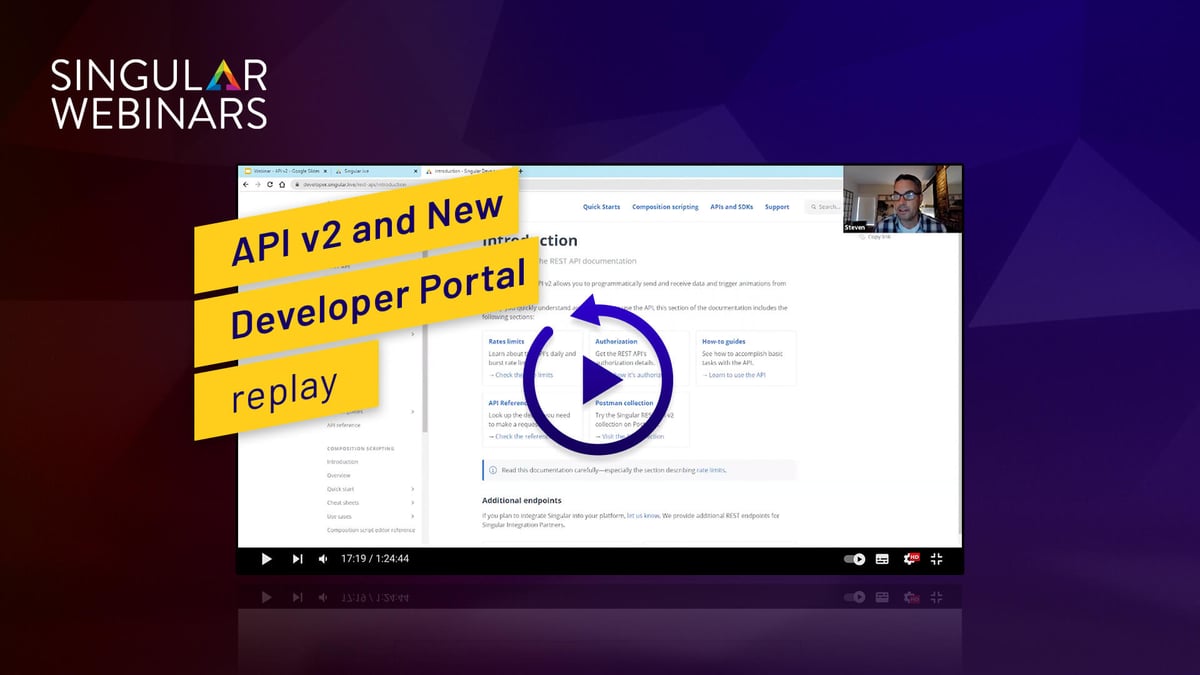Toggle the autoplay switch
This screenshot has width=1200, height=675.
854,559
